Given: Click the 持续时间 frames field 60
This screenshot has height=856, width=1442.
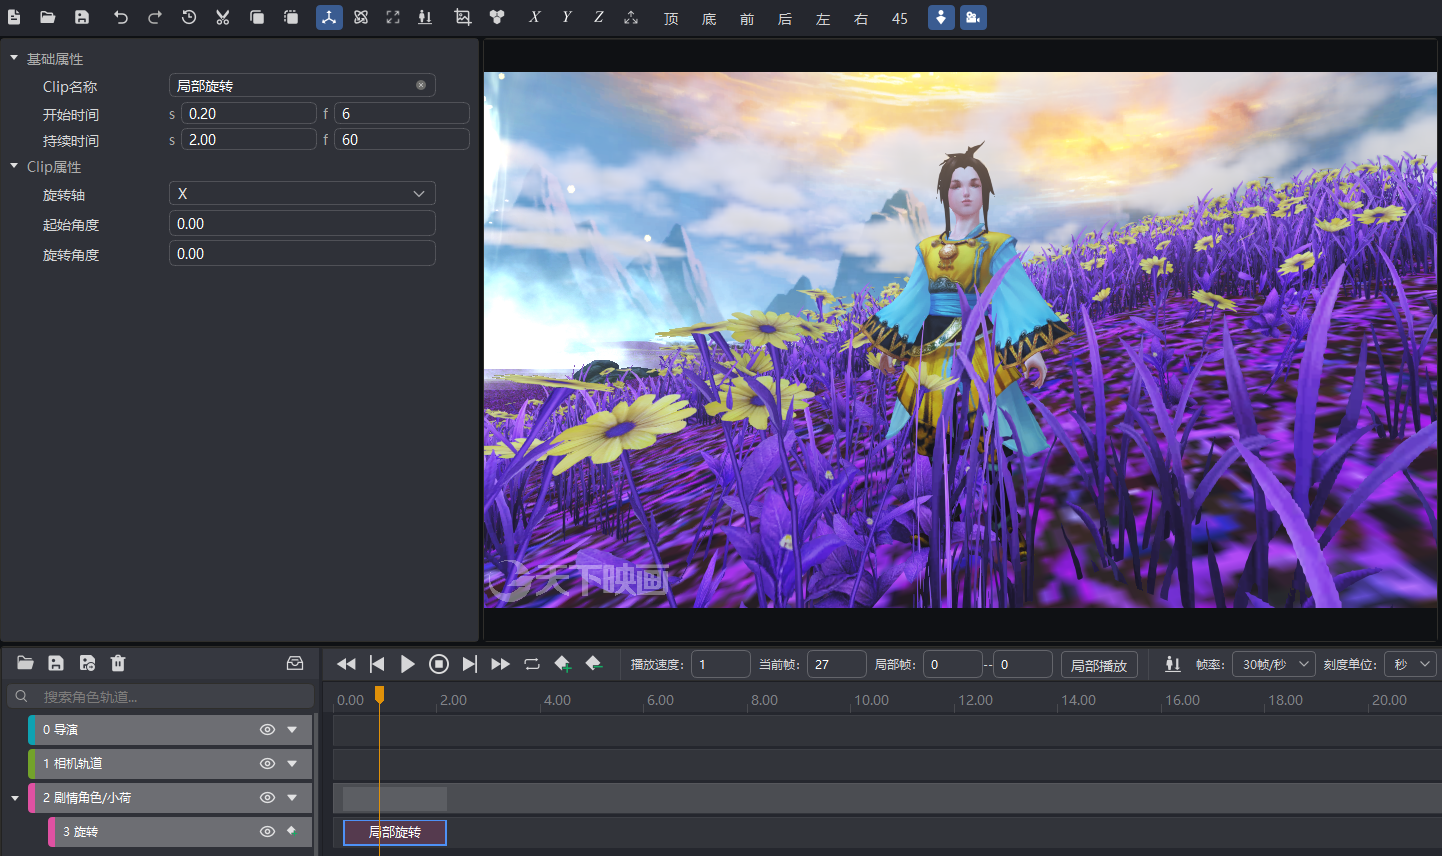Looking at the screenshot, I should [402, 139].
